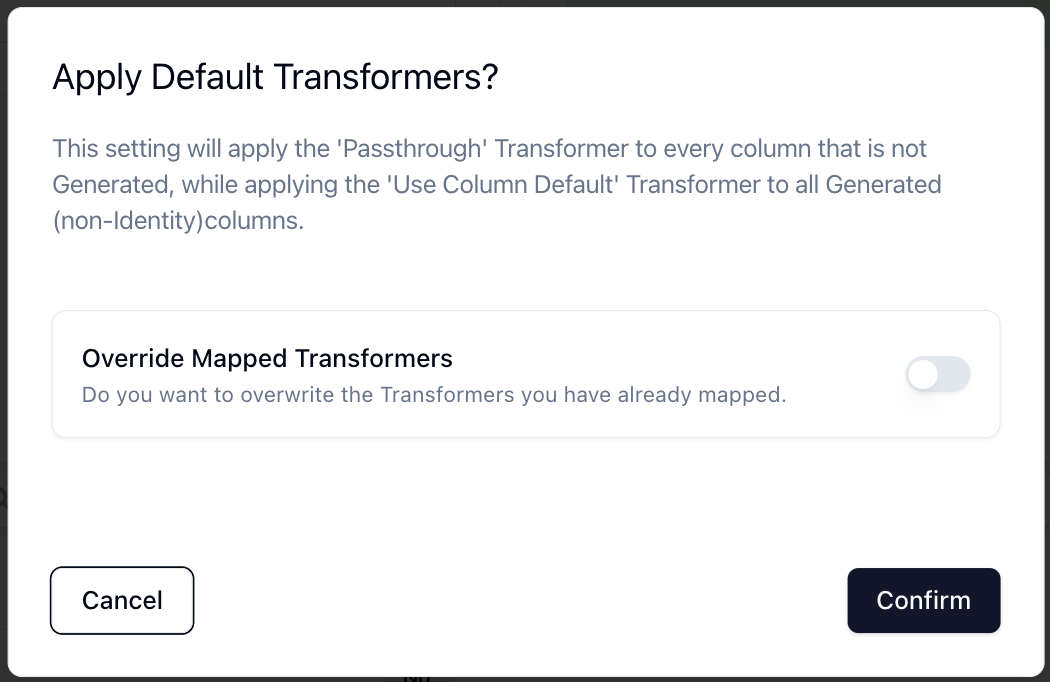This screenshot has height=682, width=1050.
Task: Confirm applying default transformers
Action: coord(923,600)
